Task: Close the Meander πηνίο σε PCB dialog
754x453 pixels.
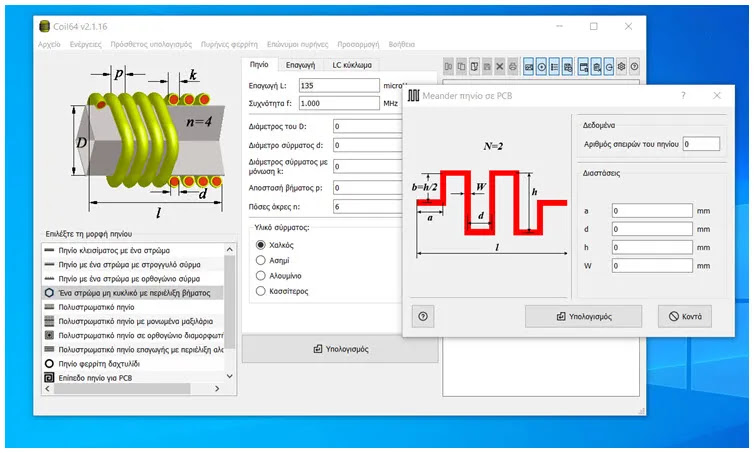Action: (717, 95)
